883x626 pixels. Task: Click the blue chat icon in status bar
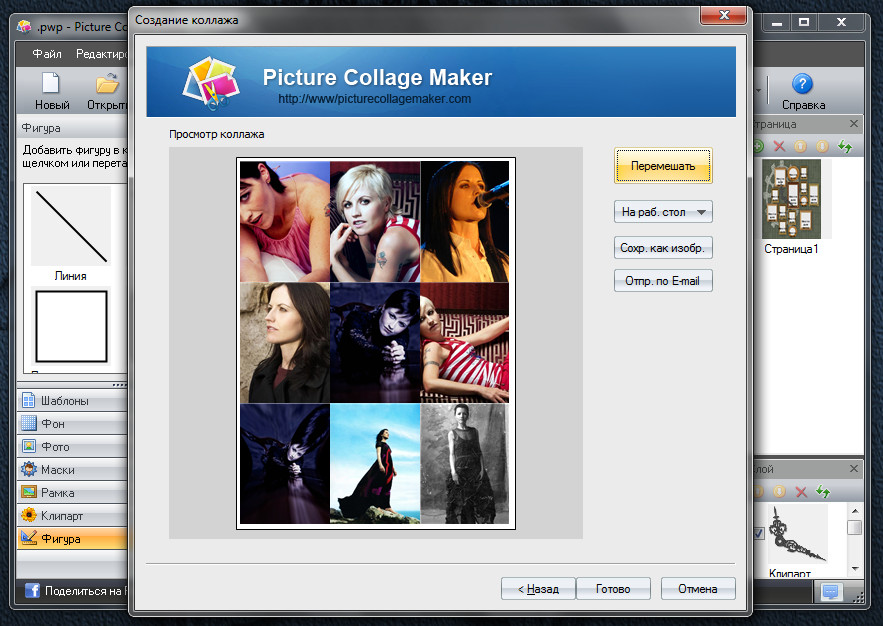tap(830, 591)
